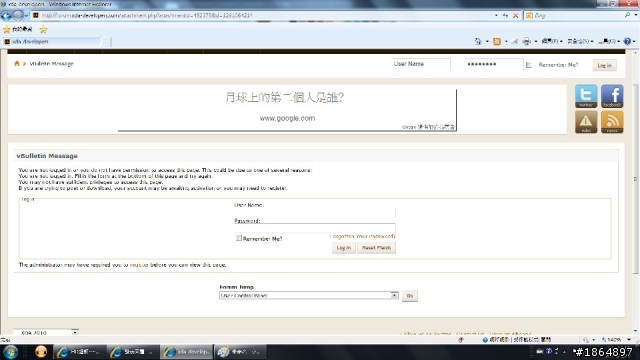
Task: Expand the Print dropdown arrow
Action: [536, 41]
